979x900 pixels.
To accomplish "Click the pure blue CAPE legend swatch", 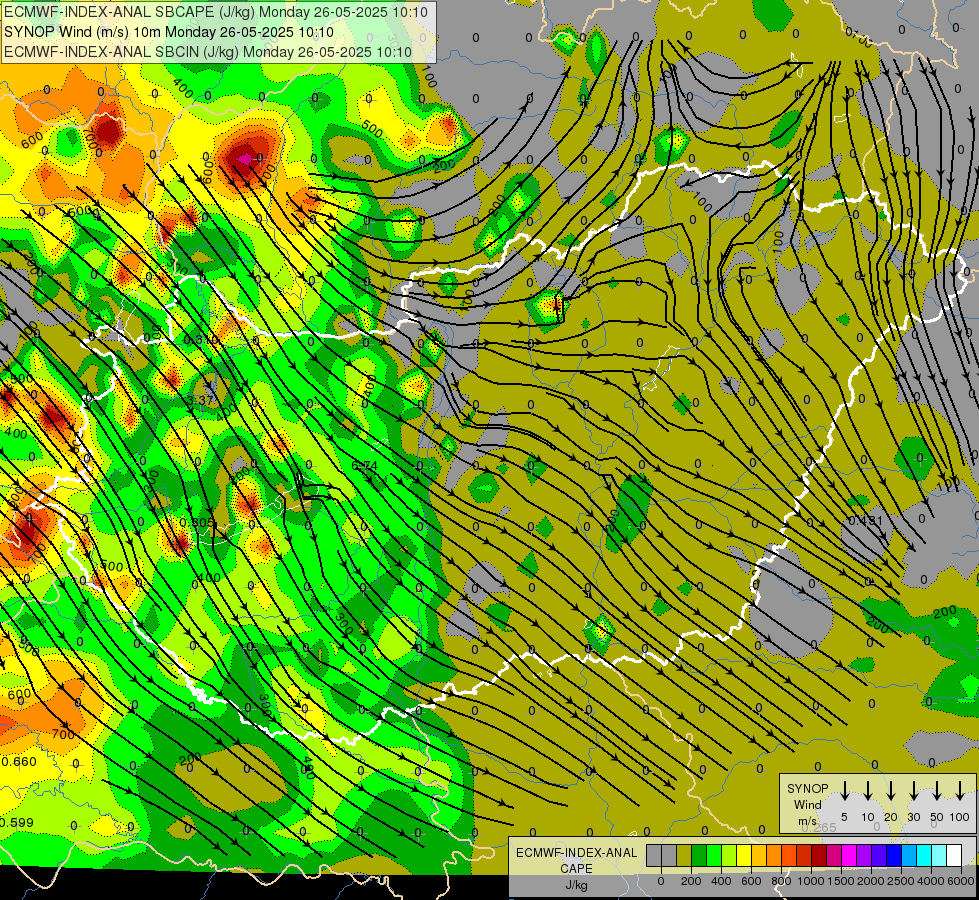I will 895,855.
